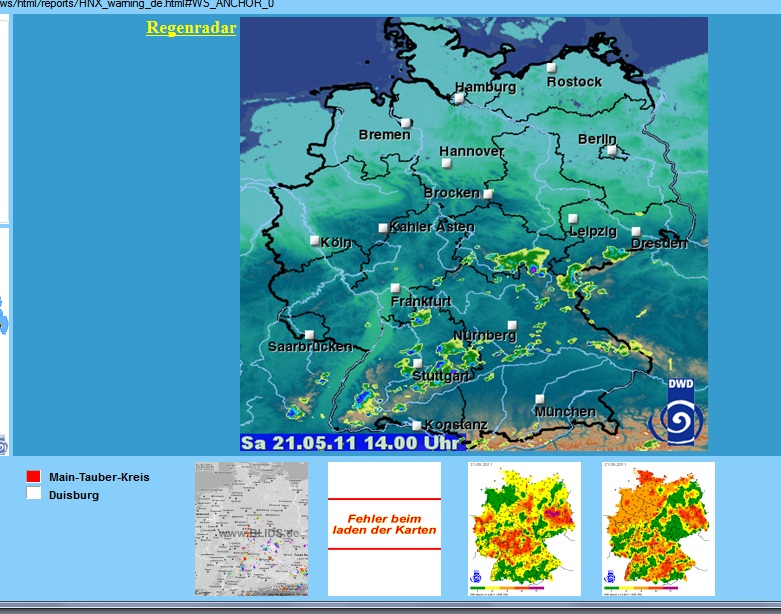Select the Frankfurt map marker
The image size is (781, 614).
pos(395,288)
